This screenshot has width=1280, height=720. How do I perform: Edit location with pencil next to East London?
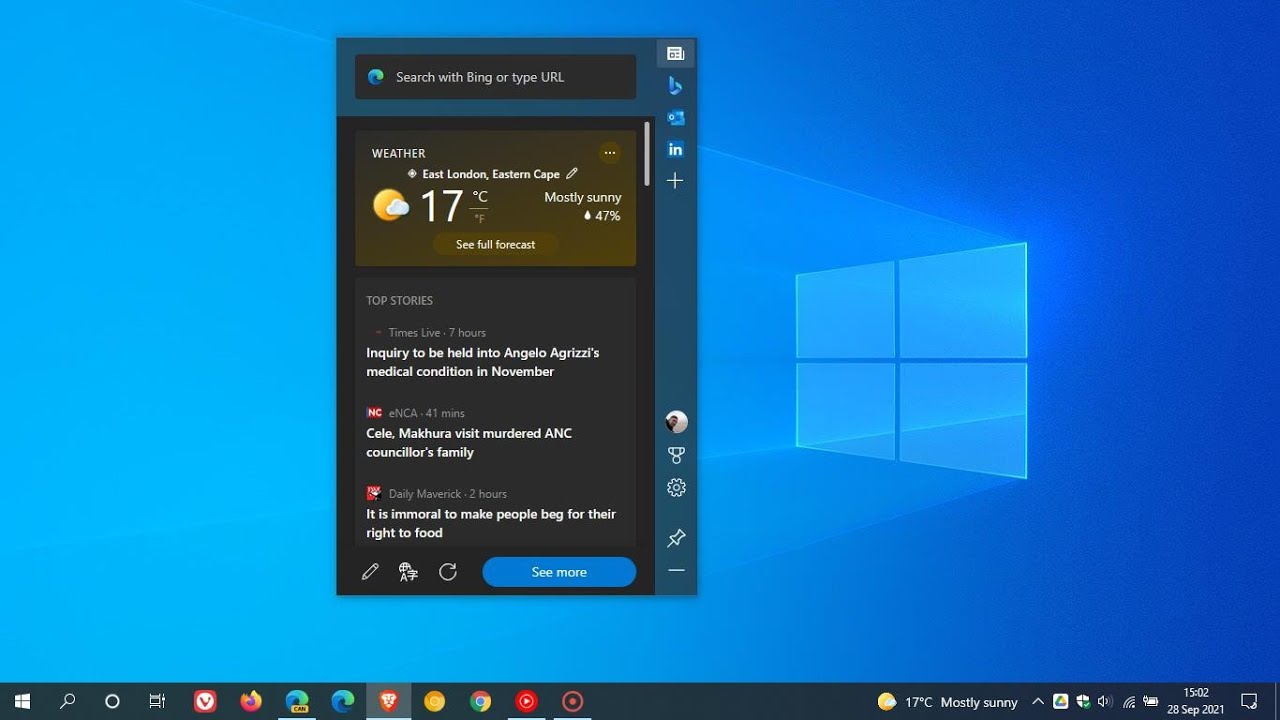pyautogui.click(x=572, y=173)
